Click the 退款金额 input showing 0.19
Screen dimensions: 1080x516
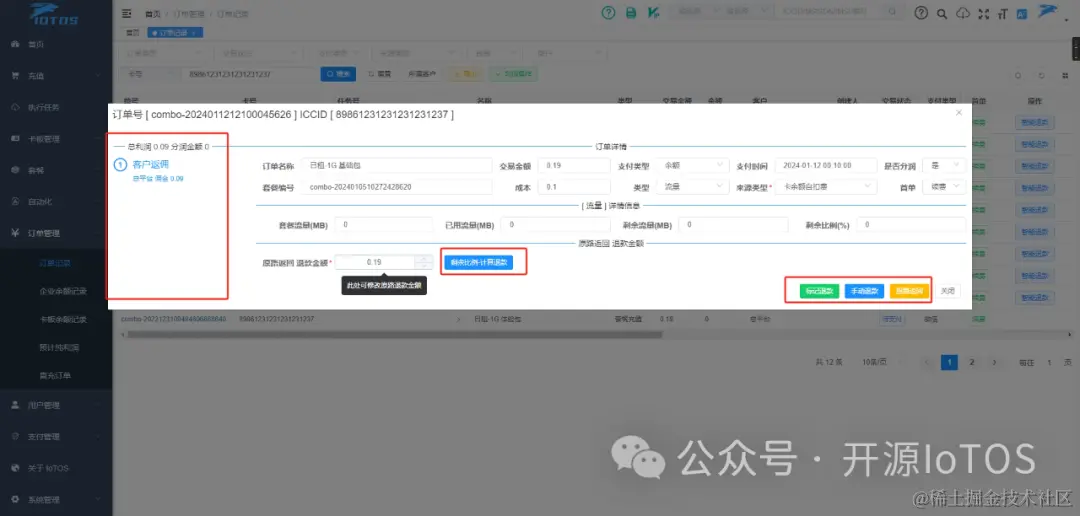pyautogui.click(x=375, y=262)
